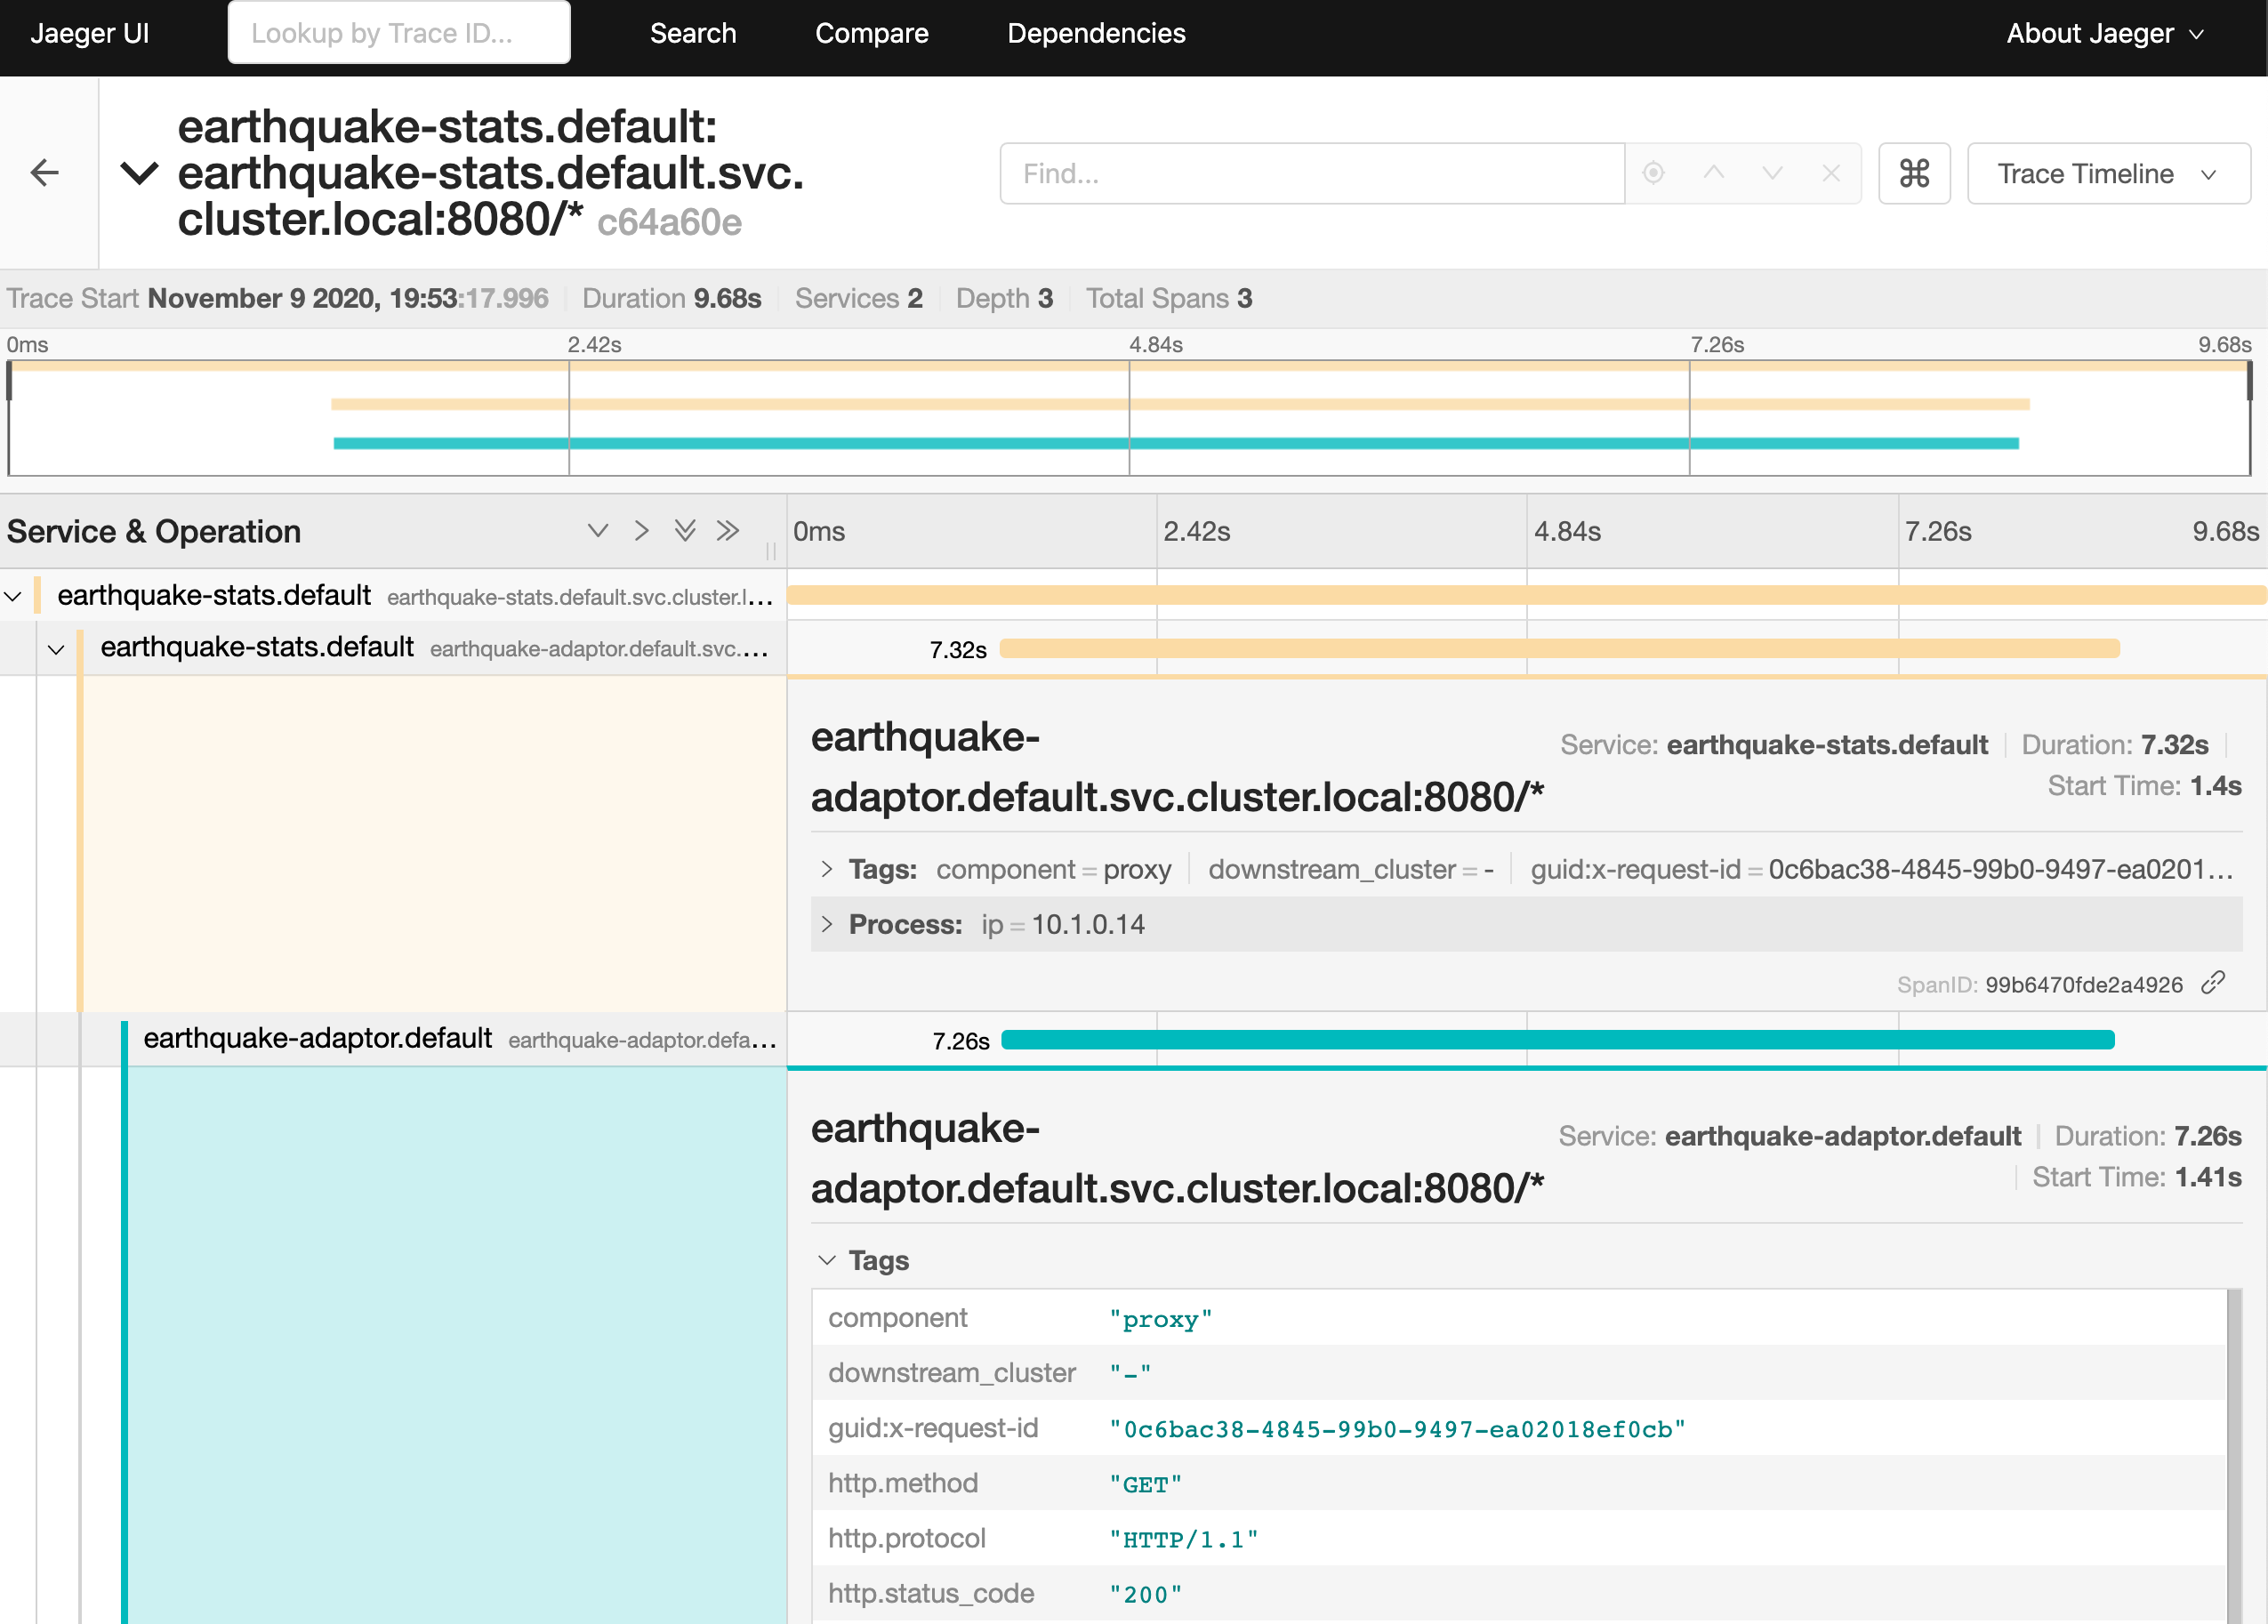The height and width of the screenshot is (1624, 2268).
Task: Open the About Jaeger menu
Action: 2105,33
